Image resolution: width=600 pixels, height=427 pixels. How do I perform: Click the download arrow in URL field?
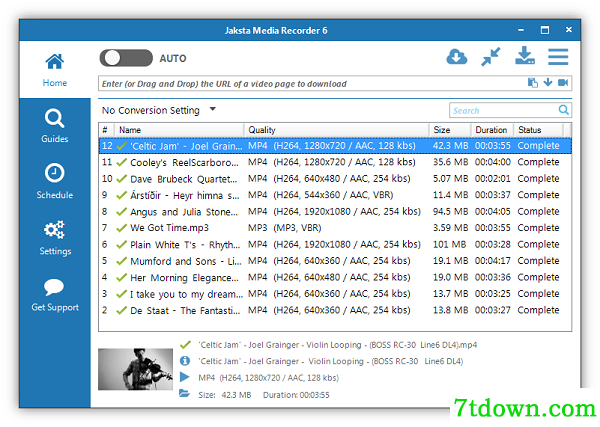point(548,82)
